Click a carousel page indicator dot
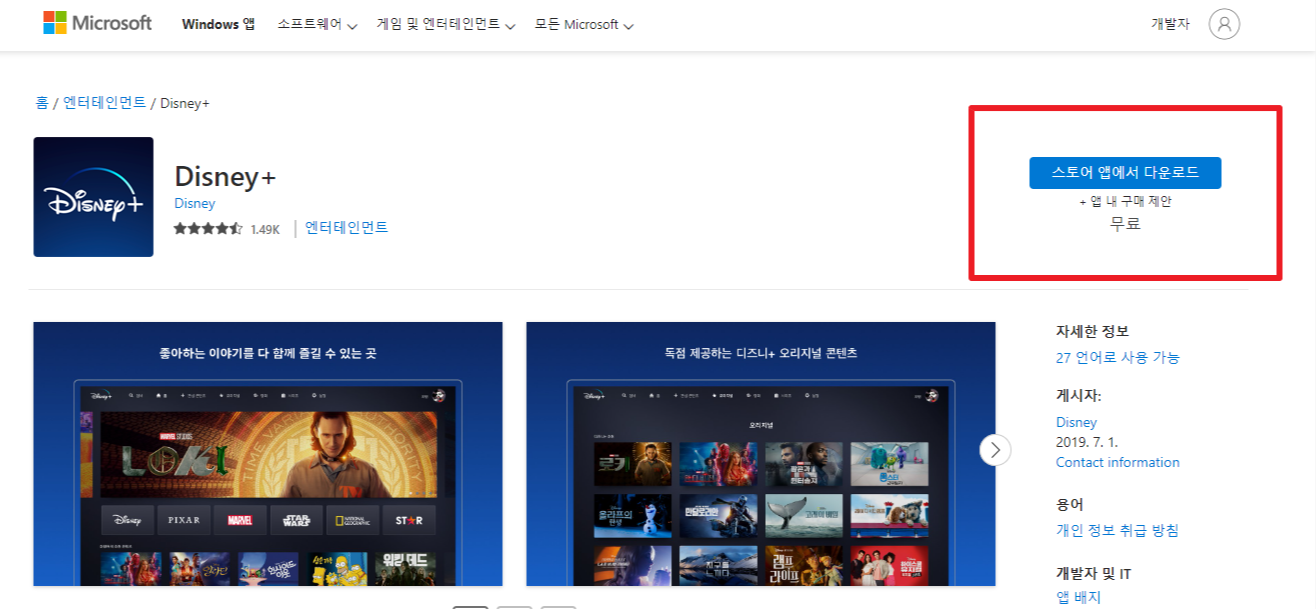Screen dimensions: 1316x609 pyautogui.click(x=470, y=605)
